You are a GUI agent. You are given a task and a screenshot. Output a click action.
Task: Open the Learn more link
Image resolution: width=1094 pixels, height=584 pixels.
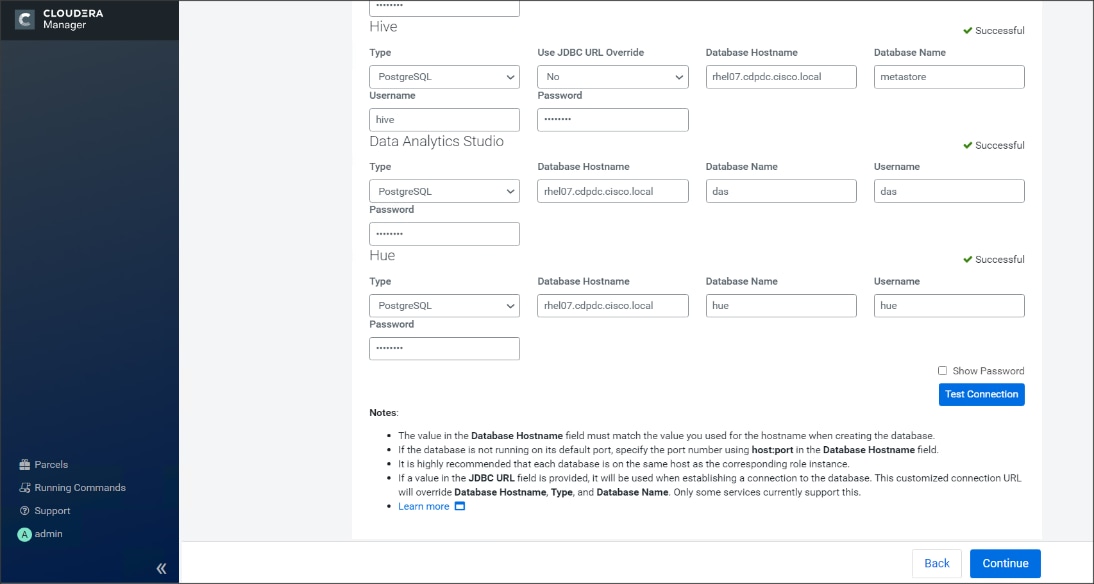pyautogui.click(x=424, y=507)
